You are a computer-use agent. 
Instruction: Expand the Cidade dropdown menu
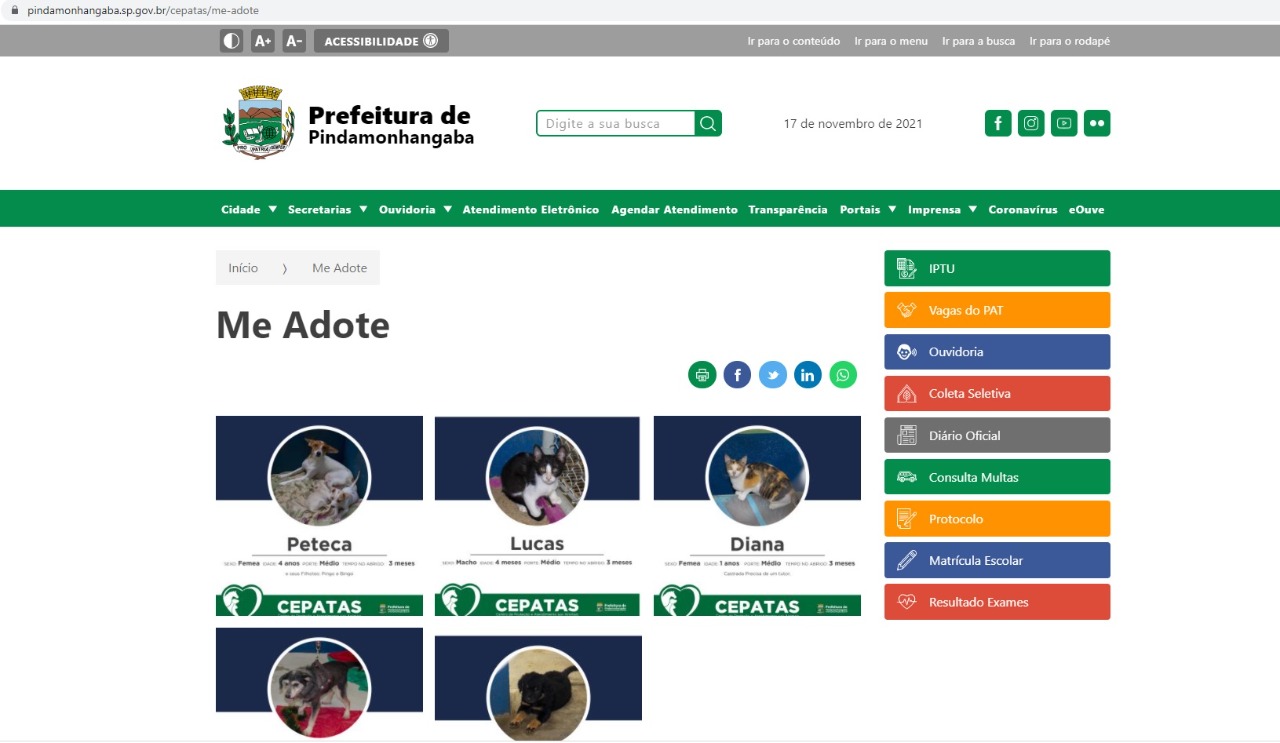click(x=249, y=210)
